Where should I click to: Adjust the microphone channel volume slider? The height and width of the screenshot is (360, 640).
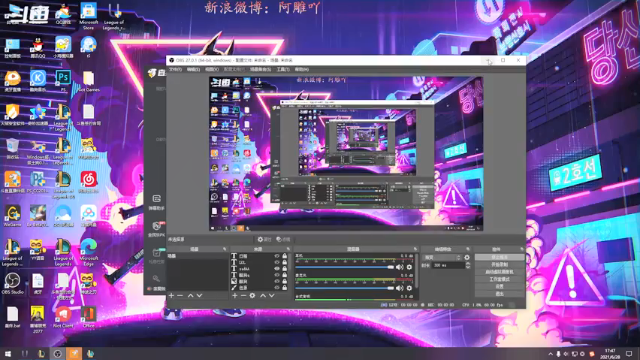point(344,288)
